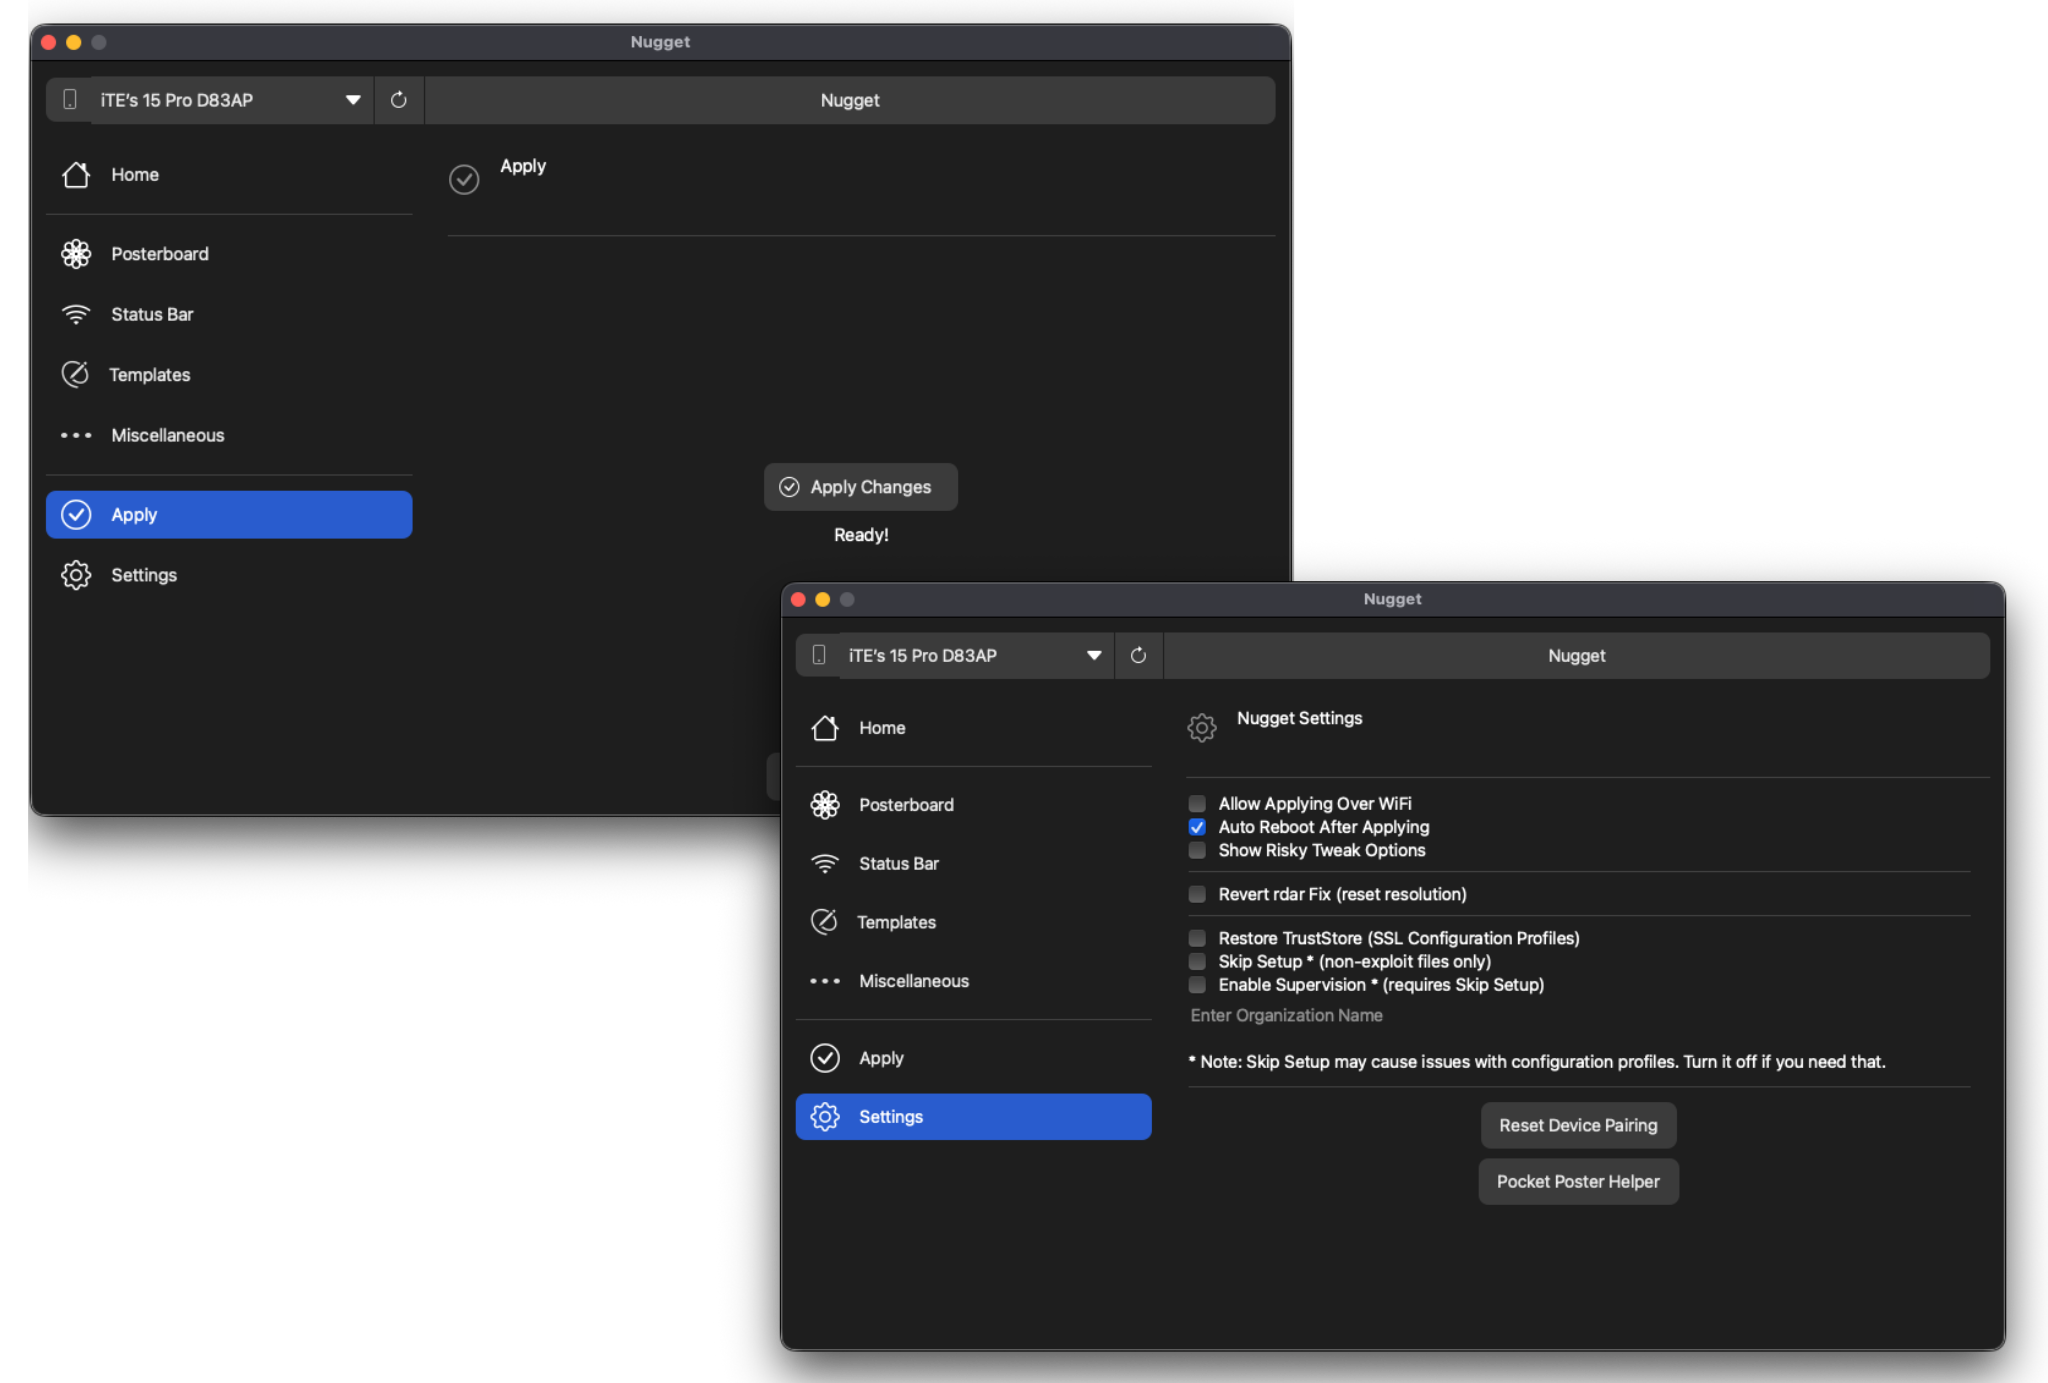Click the refresh icon in the back Nugget window

[398, 100]
